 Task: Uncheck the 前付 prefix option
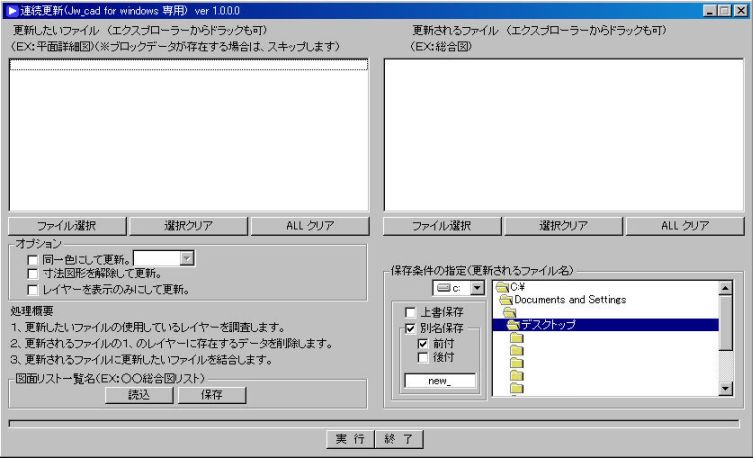pyautogui.click(x=422, y=343)
